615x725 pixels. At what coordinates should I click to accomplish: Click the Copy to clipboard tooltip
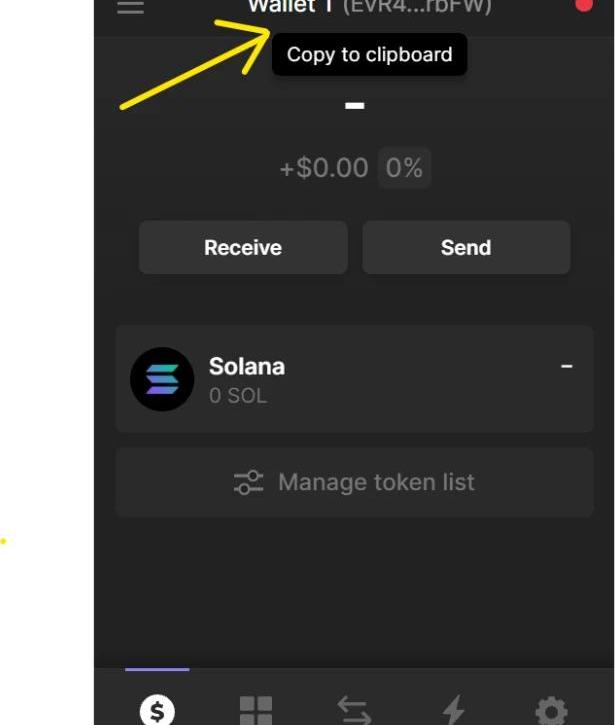click(369, 55)
